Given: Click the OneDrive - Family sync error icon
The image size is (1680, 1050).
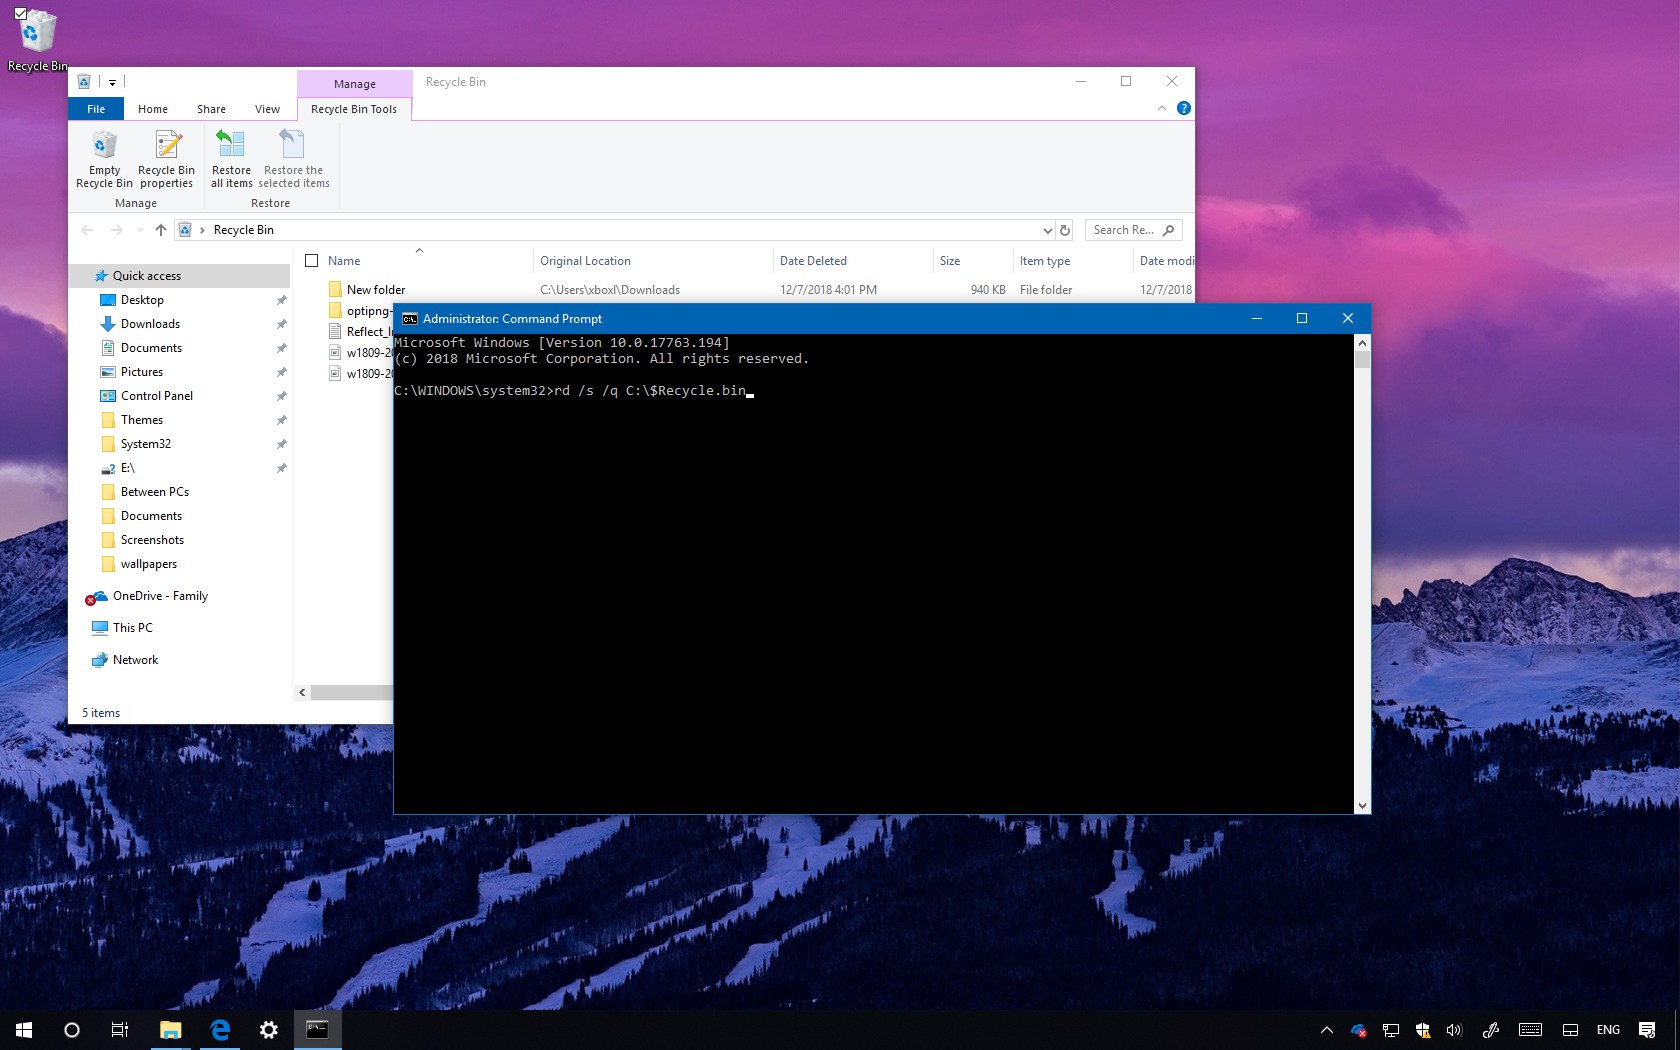Looking at the screenshot, I should pos(91,599).
